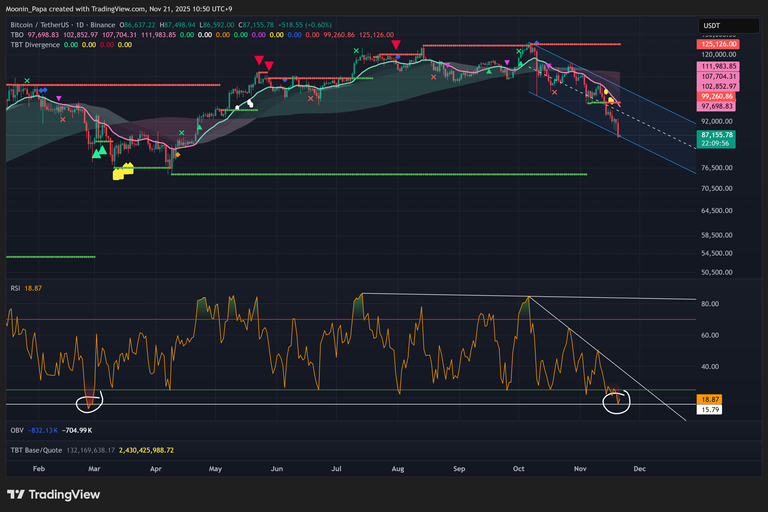Click the red down-triangle signal near August
Screen dimensions: 768x512
click(396, 45)
